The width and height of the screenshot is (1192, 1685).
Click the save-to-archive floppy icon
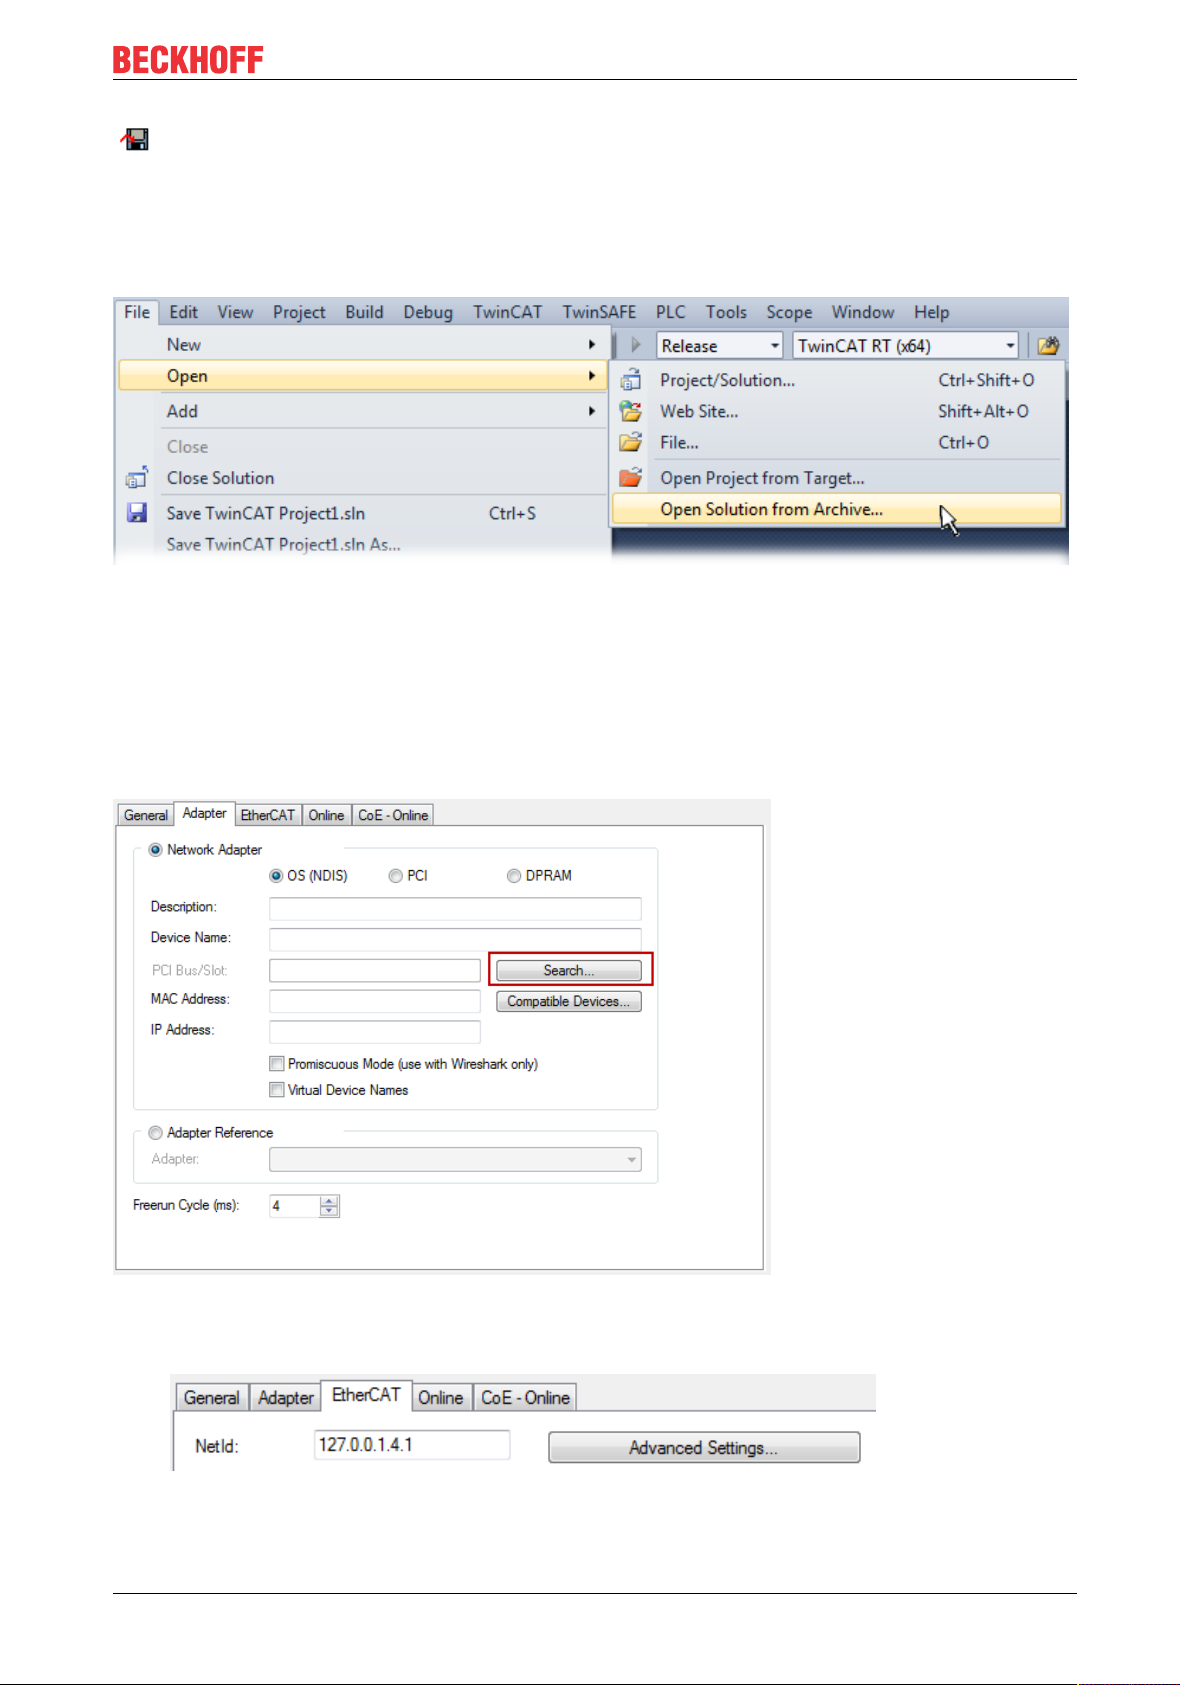[135, 139]
